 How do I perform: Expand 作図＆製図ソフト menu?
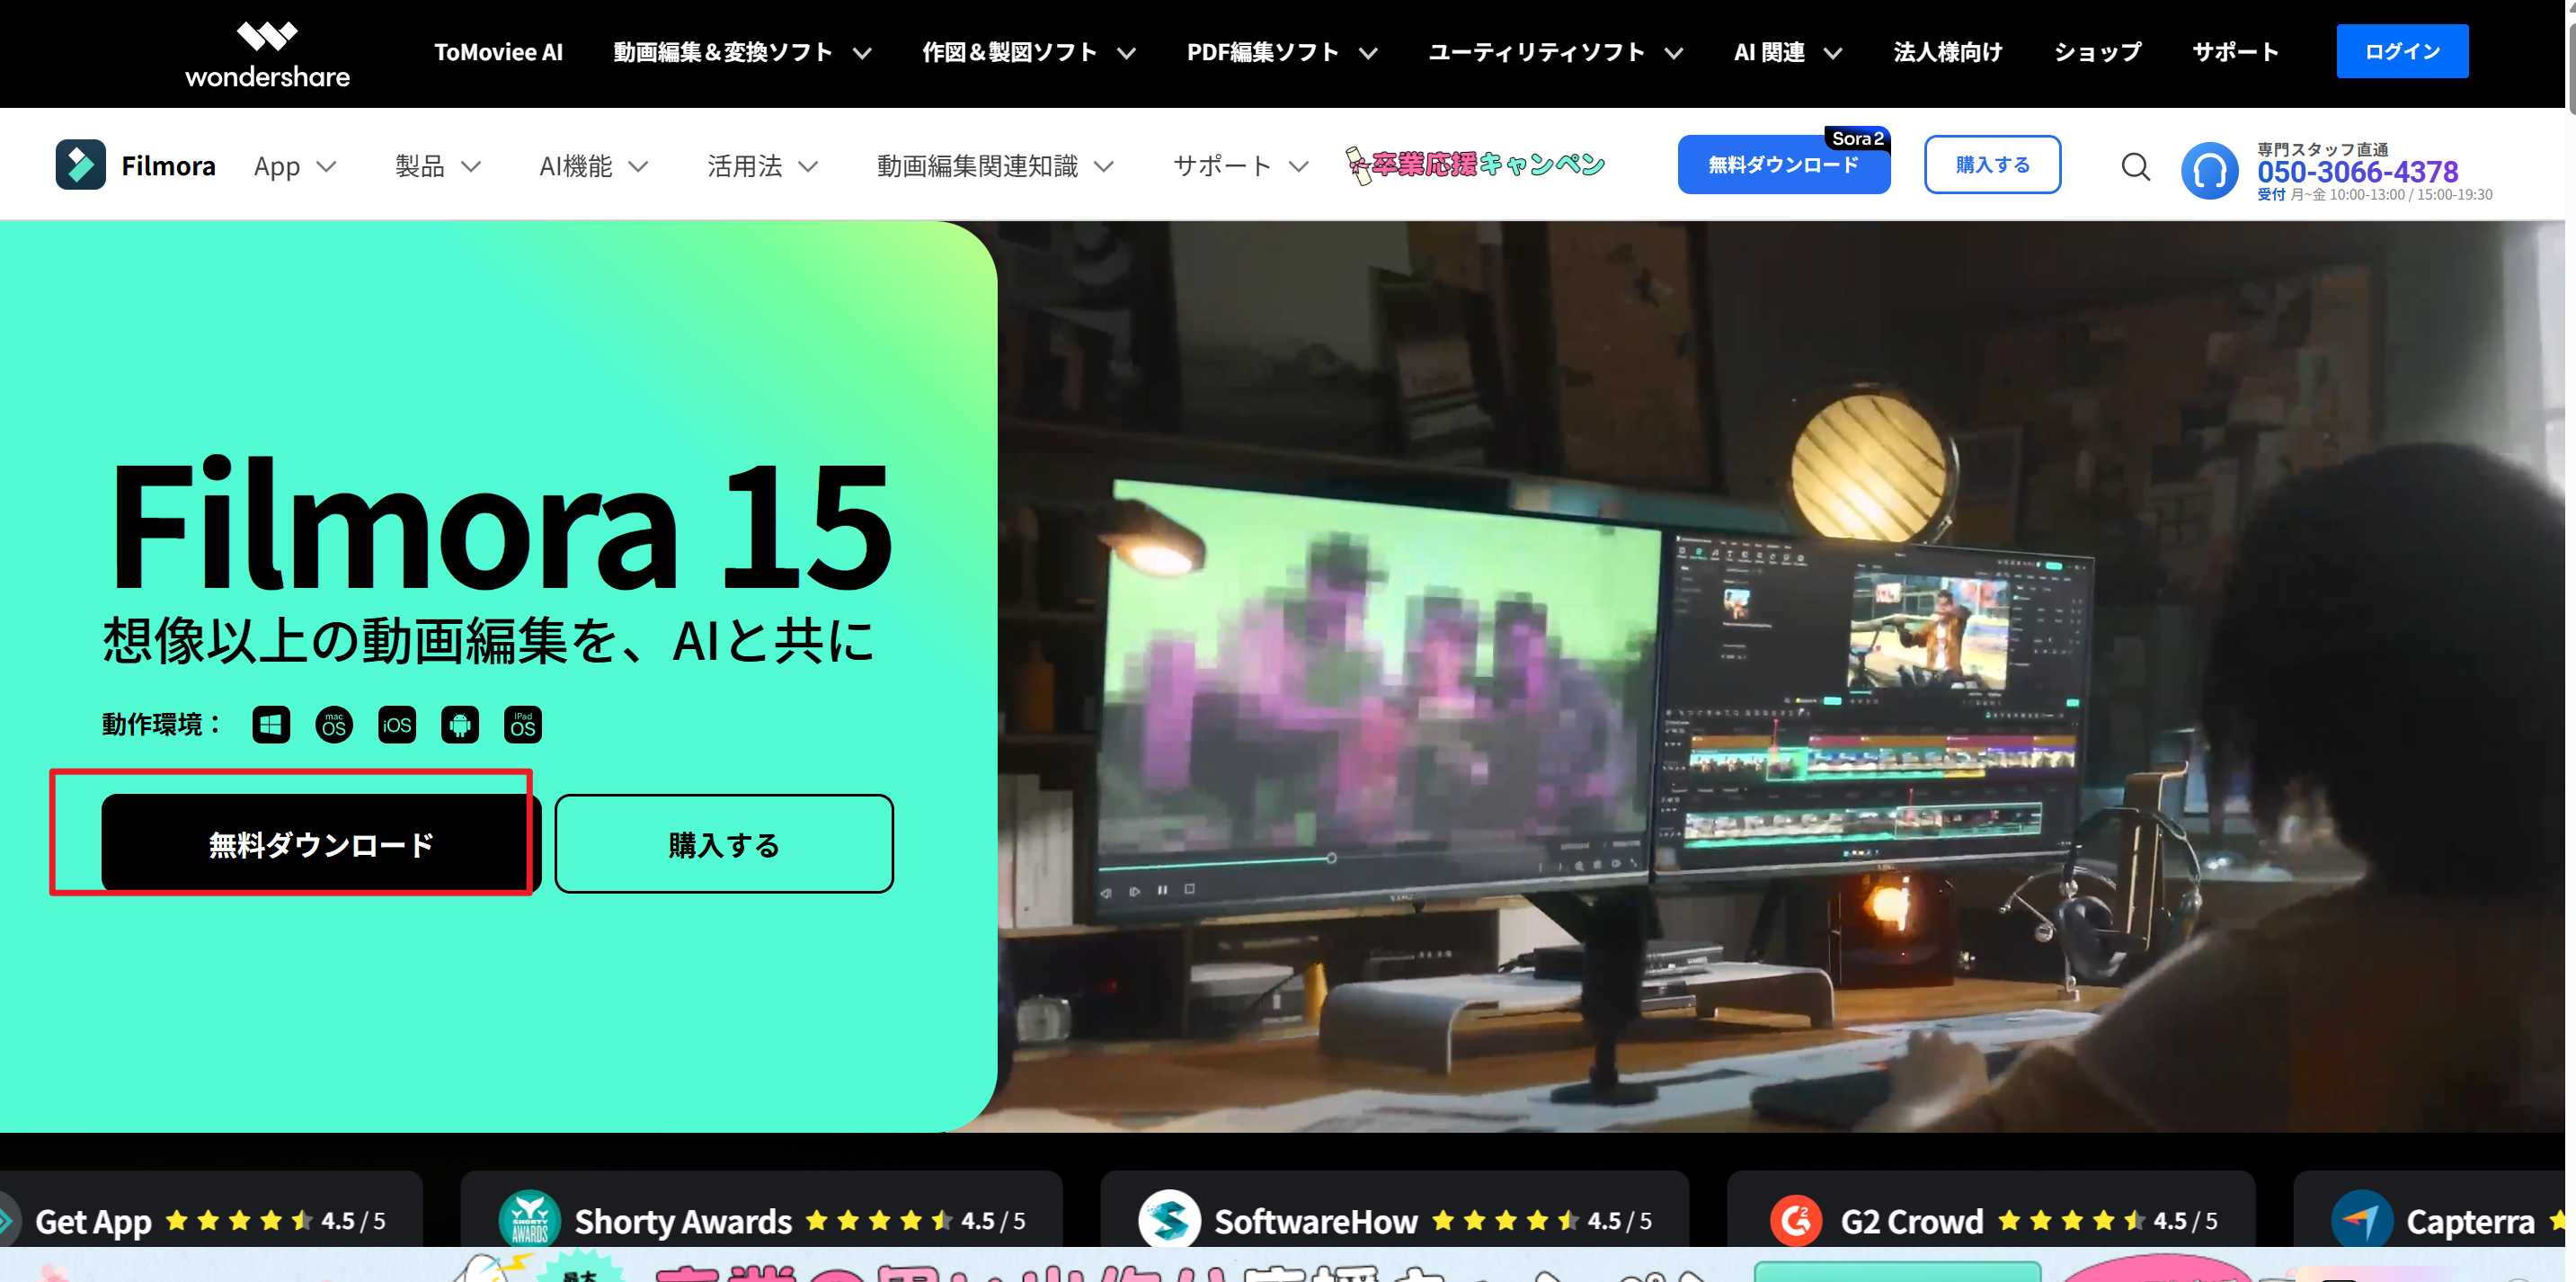tap(1028, 52)
